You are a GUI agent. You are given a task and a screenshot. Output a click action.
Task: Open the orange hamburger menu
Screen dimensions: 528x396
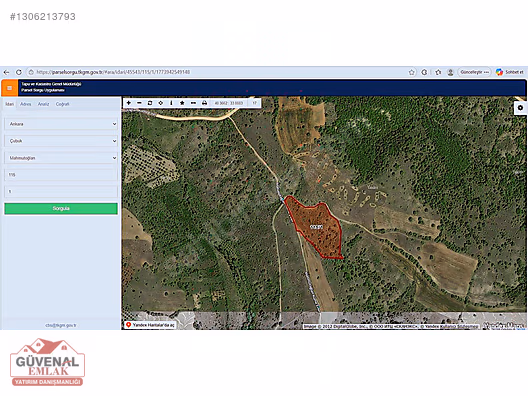9,88
